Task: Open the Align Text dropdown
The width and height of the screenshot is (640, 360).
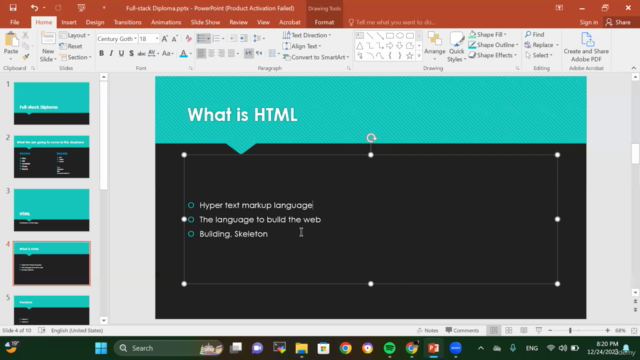Action: pyautogui.click(x=302, y=46)
